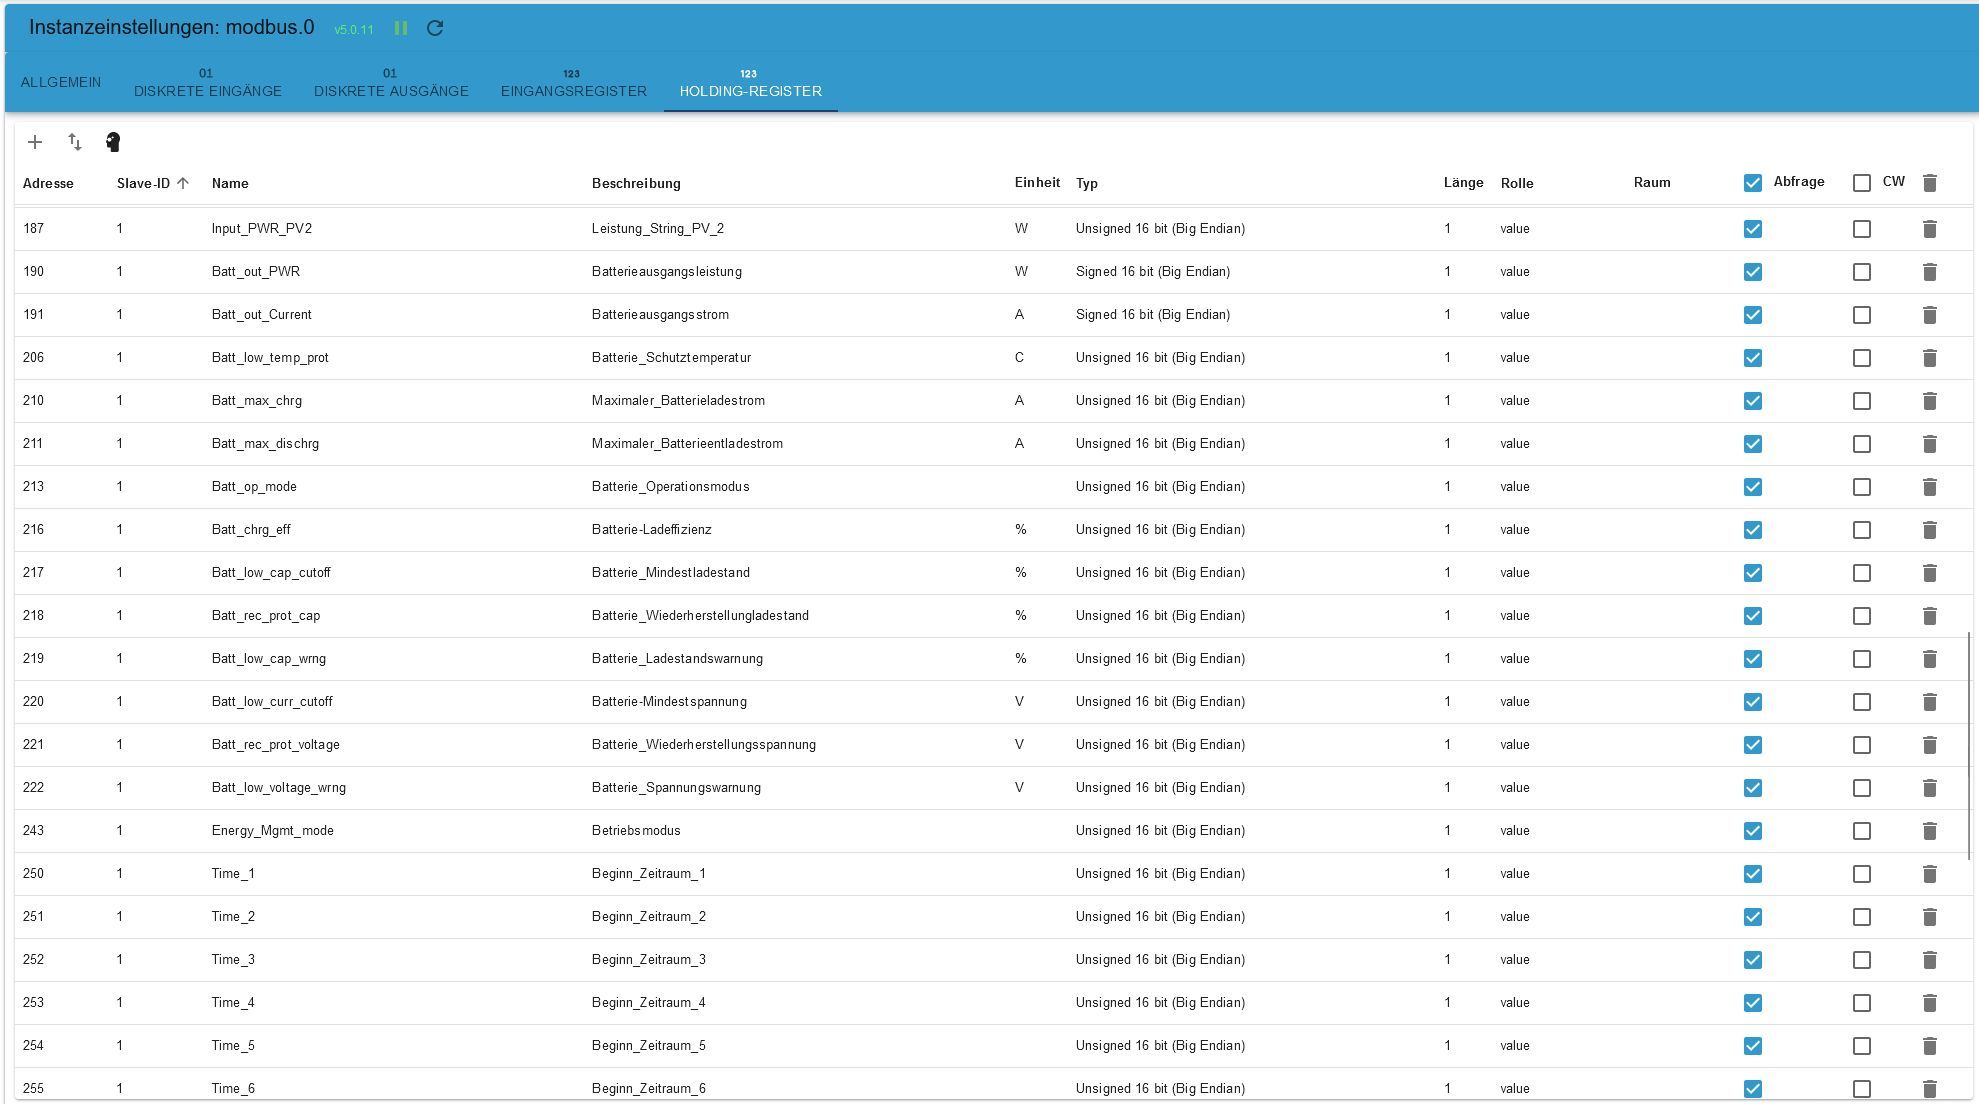
Task: Click the delete icon for Energy_Mgmt_mode row
Action: click(x=1930, y=829)
